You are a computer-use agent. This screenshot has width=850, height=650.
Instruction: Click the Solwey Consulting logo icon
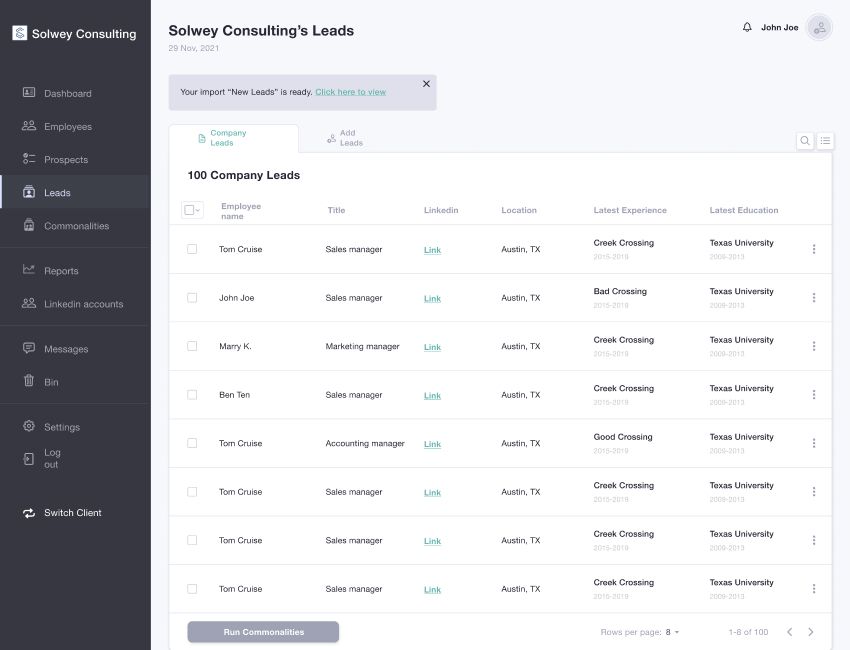pos(20,33)
